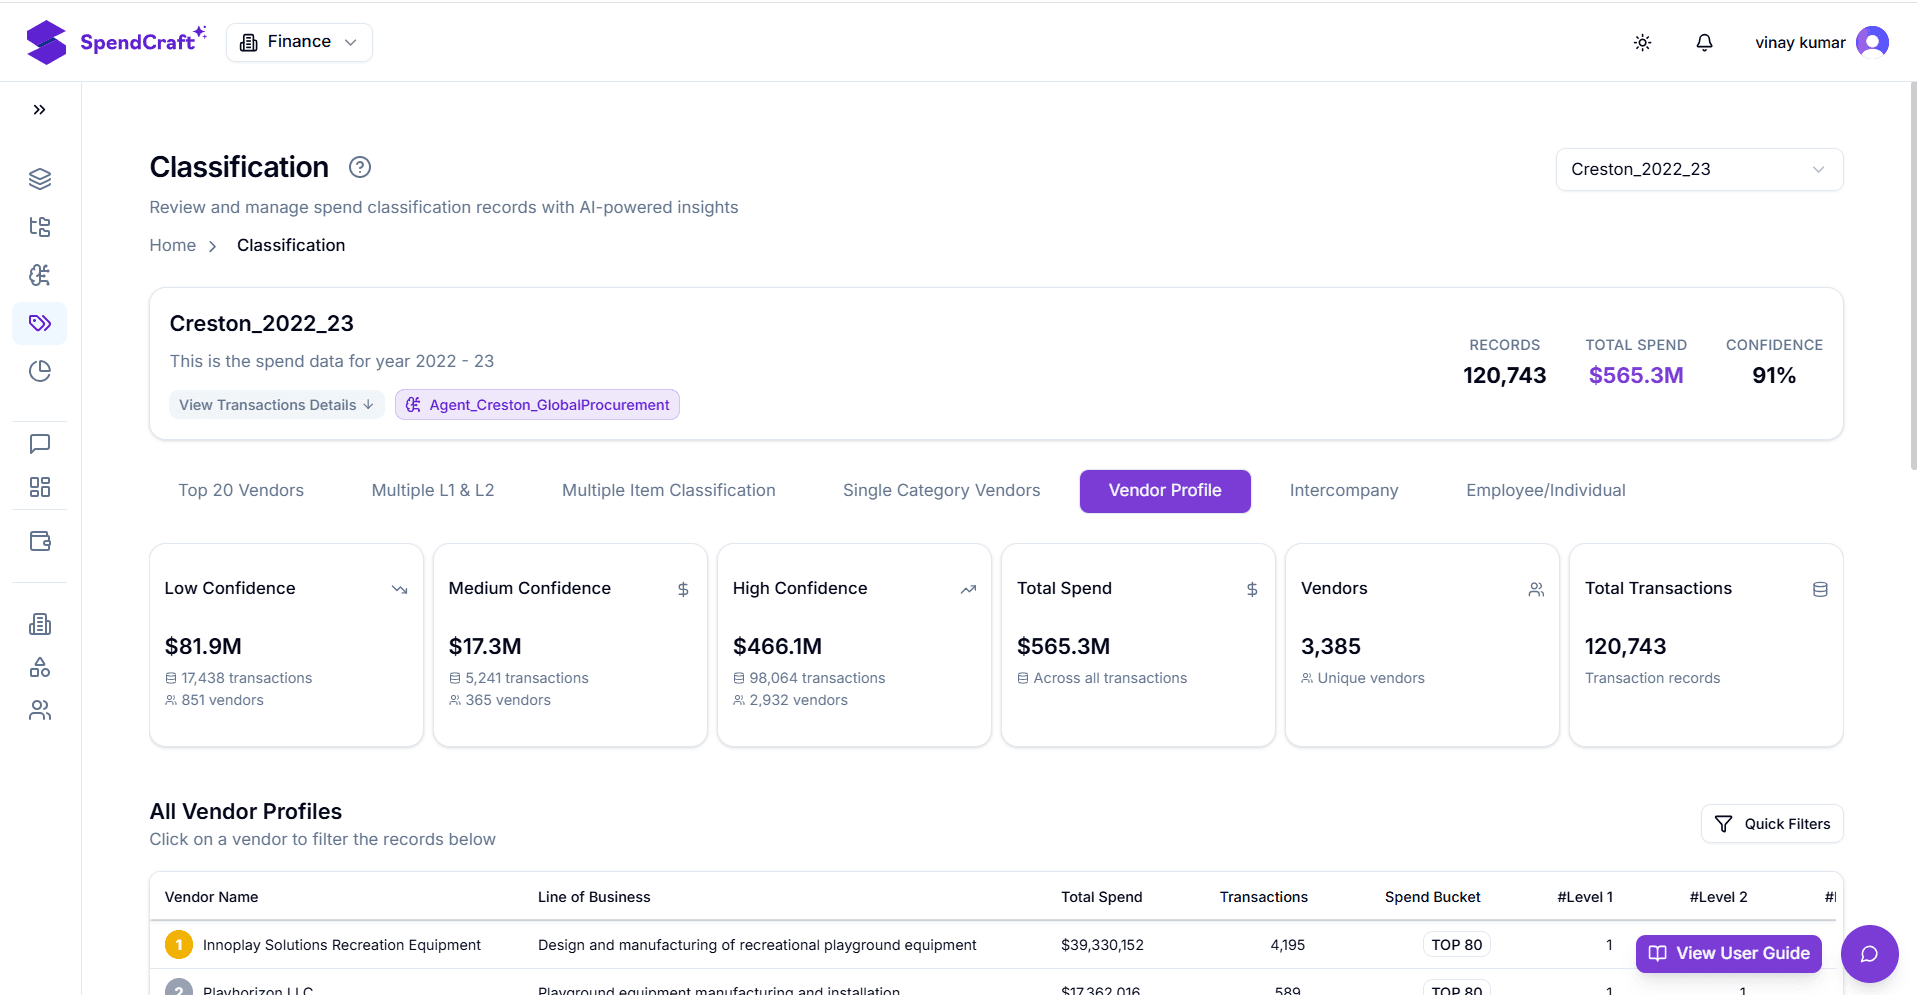Image resolution: width=1917 pixels, height=995 pixels.
Task: Toggle light/dark theme sun icon
Action: point(1642,42)
